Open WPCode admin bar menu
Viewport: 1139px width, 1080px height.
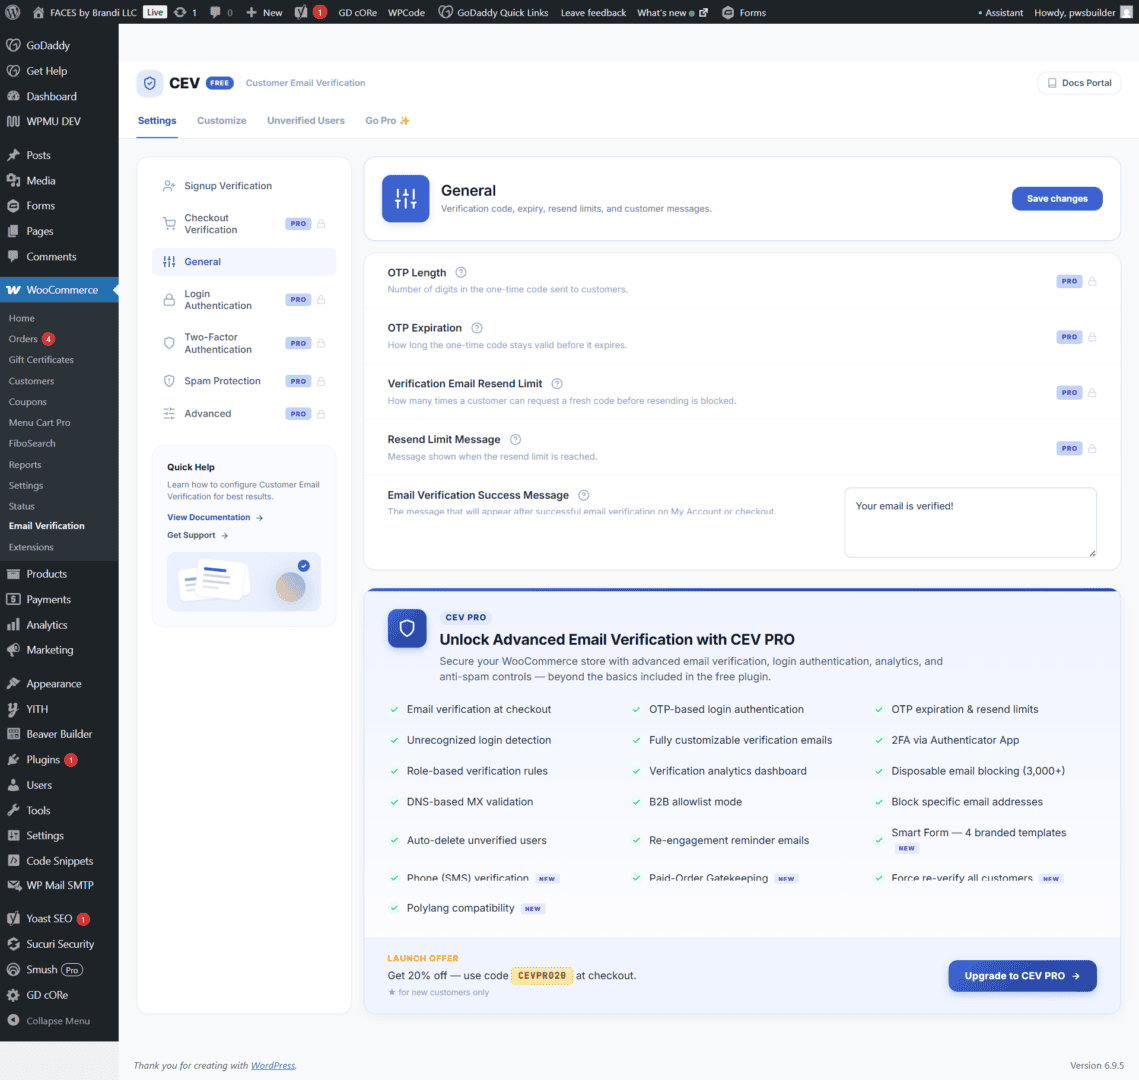coord(406,12)
